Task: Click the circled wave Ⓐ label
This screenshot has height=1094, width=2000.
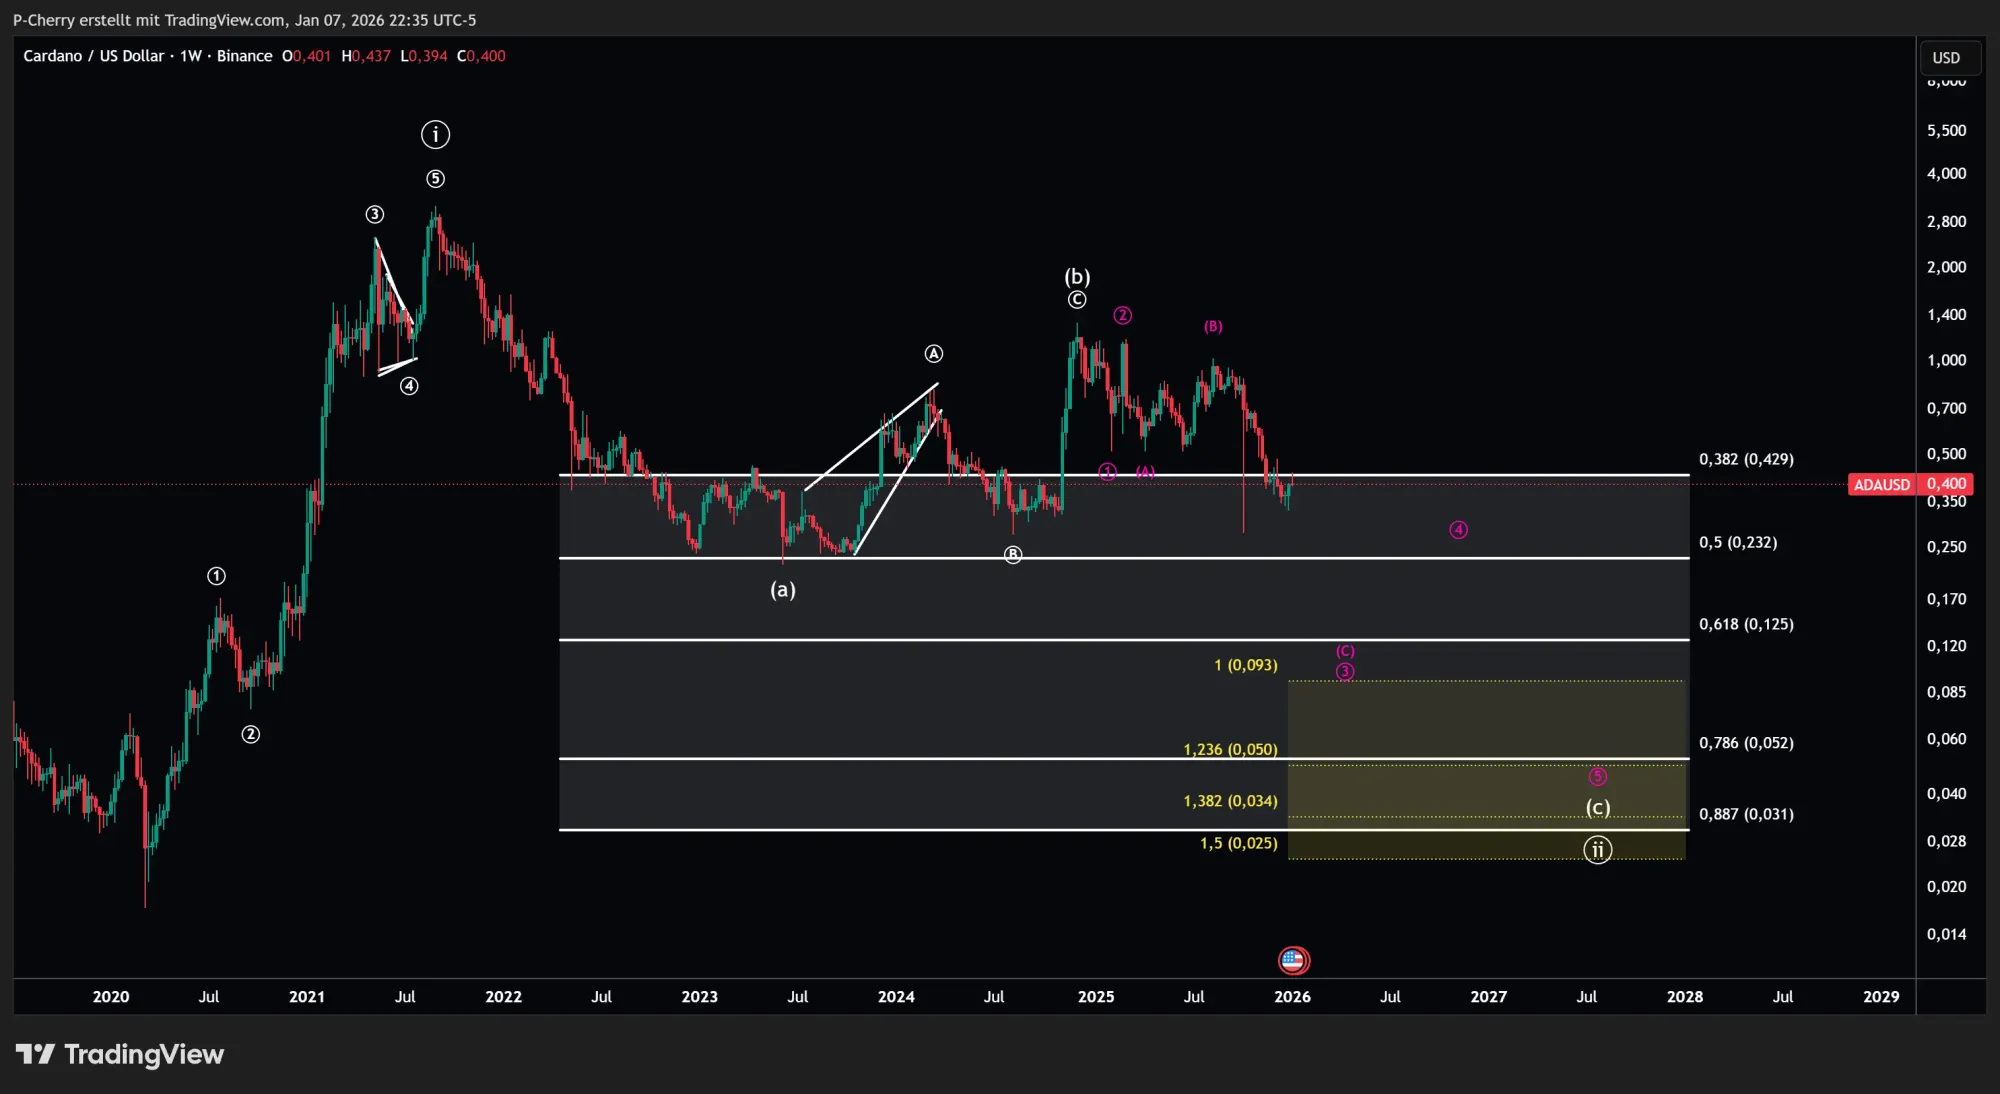Action: point(933,353)
